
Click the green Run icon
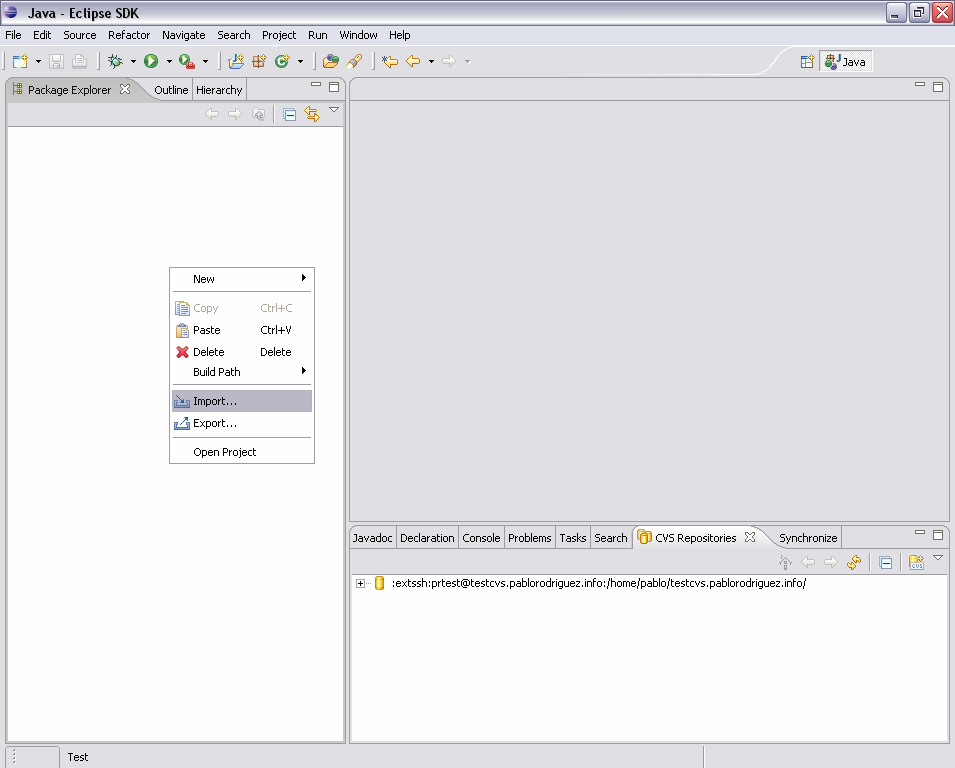tap(151, 61)
